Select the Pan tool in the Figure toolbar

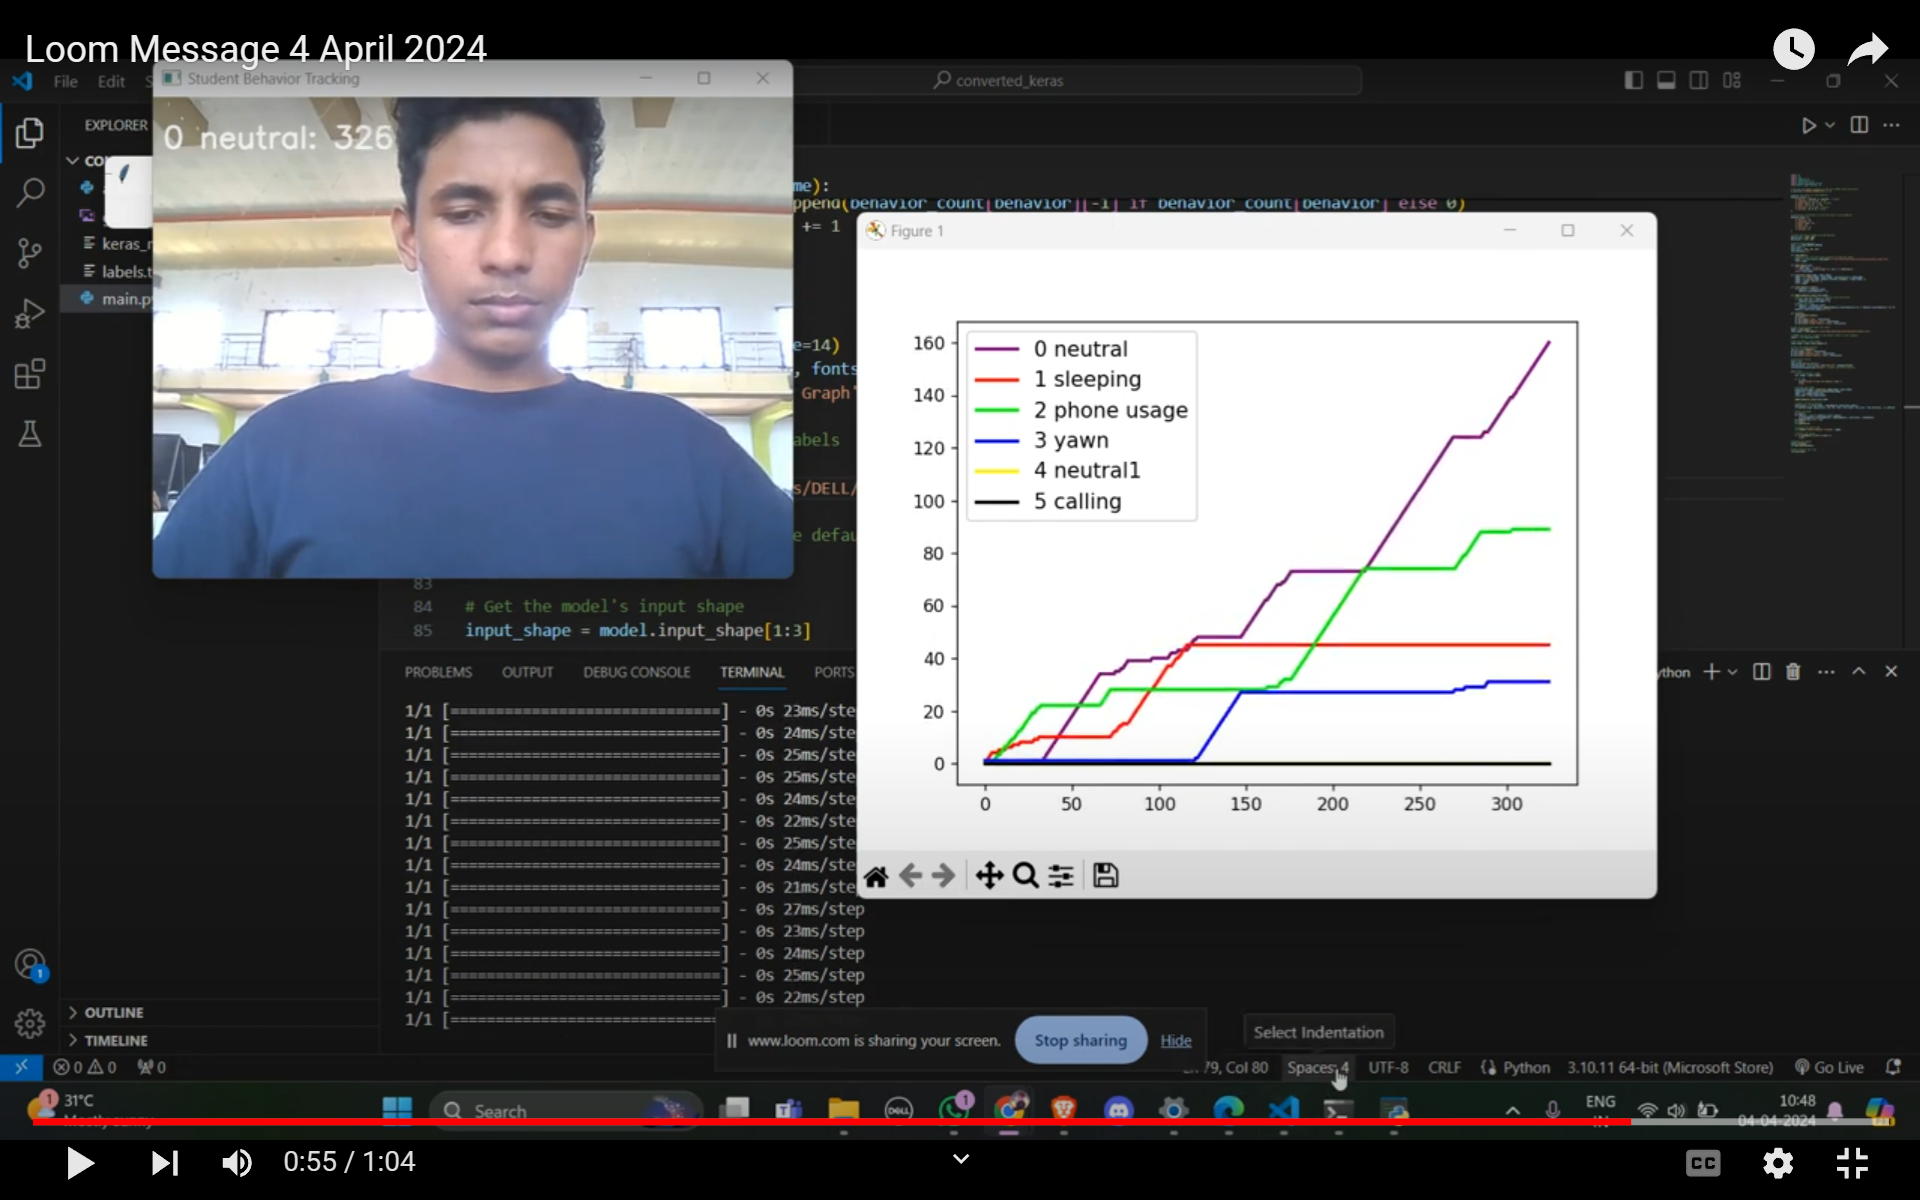pyautogui.click(x=989, y=875)
